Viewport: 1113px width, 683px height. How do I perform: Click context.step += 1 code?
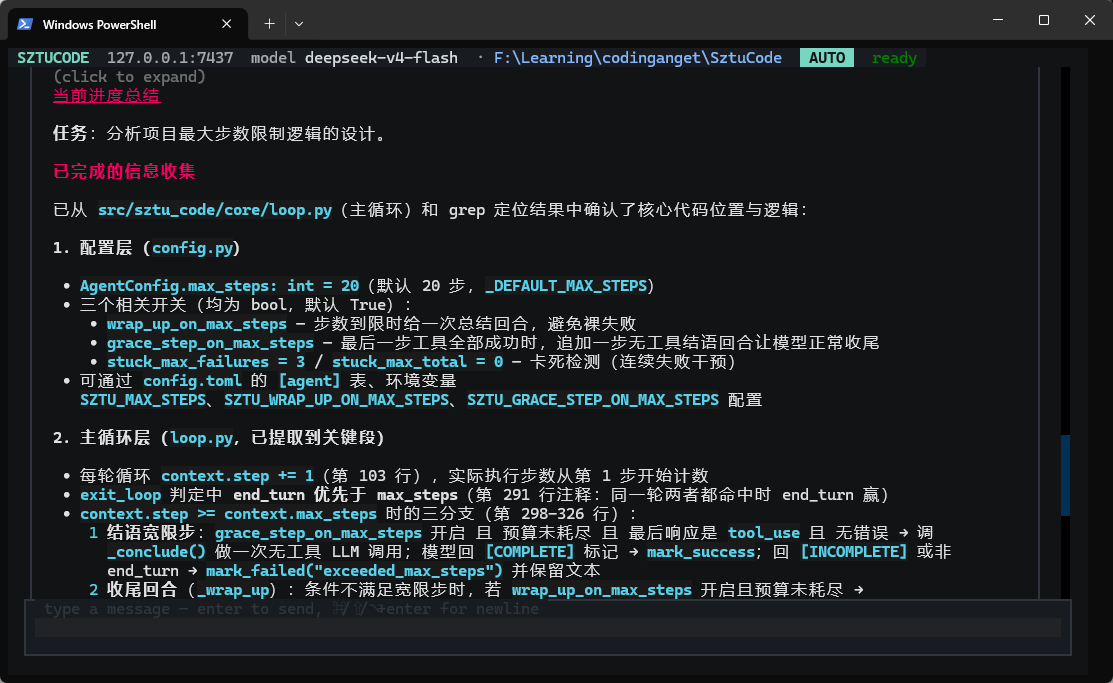pos(237,476)
